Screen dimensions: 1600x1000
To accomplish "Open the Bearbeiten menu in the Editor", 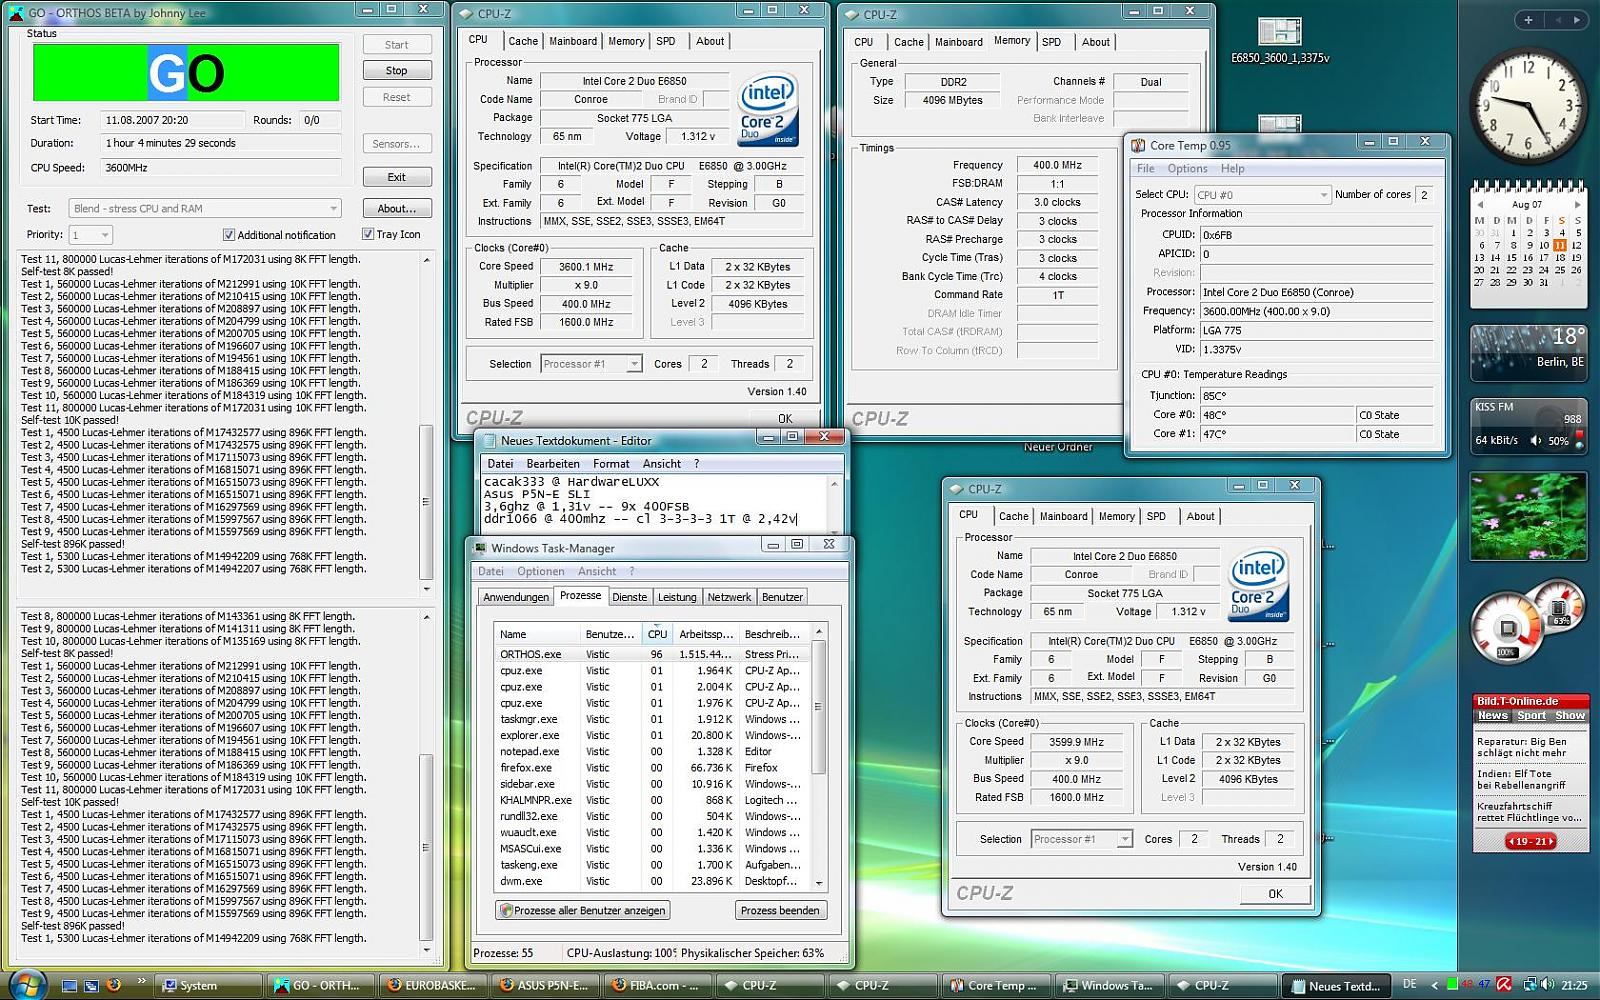I will [x=553, y=464].
